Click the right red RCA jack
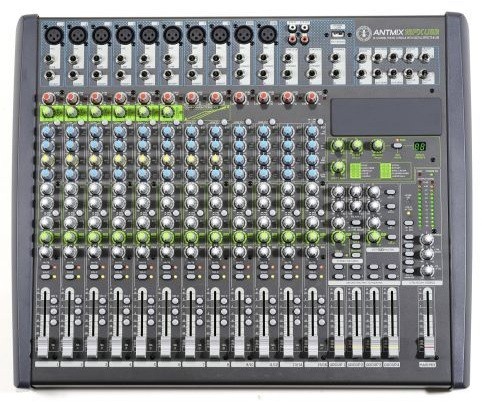Viewport: 482px width, 403px height. pyautogui.click(x=305, y=40)
